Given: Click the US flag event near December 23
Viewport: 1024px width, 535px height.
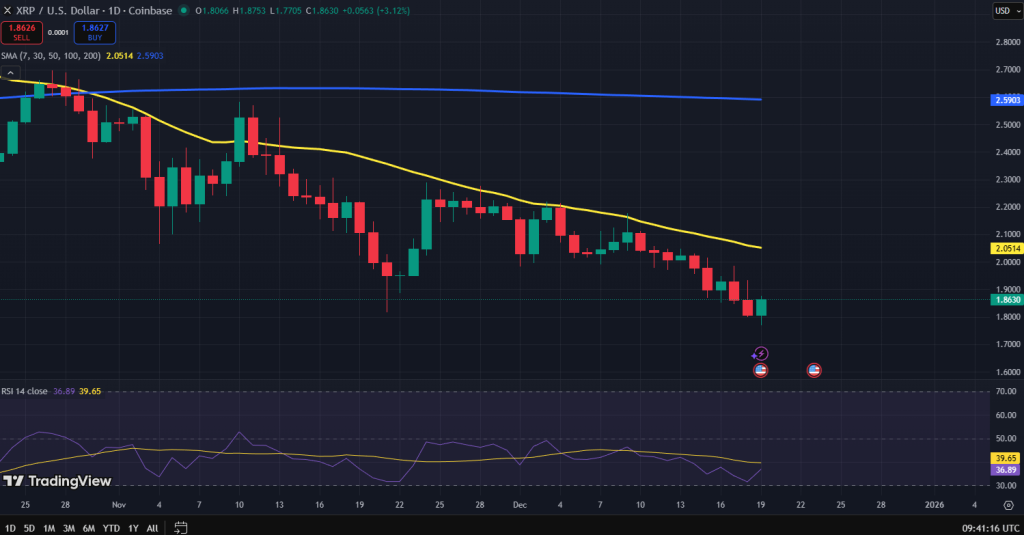Looking at the screenshot, I should click(x=814, y=370).
